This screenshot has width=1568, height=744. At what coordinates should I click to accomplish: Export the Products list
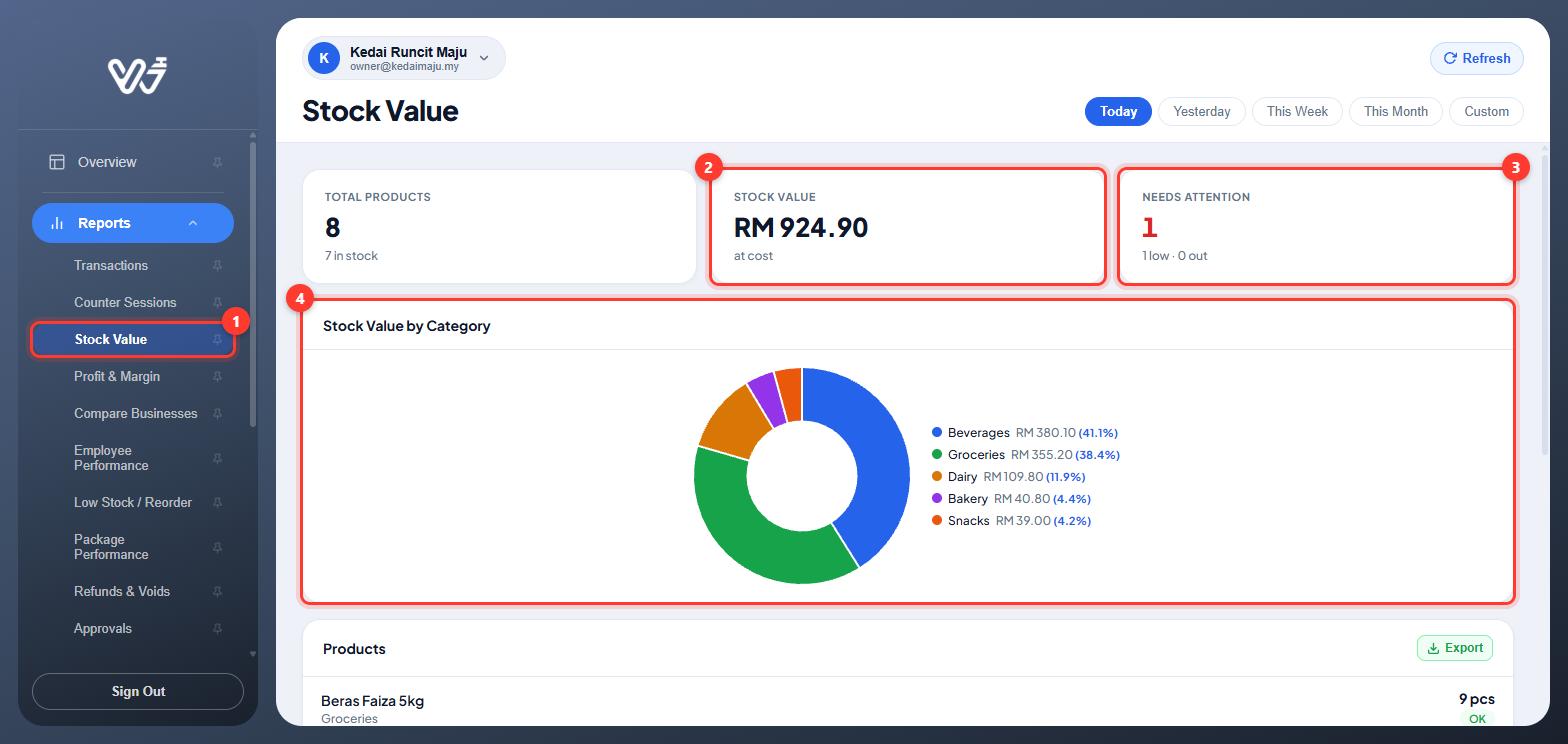(1455, 648)
